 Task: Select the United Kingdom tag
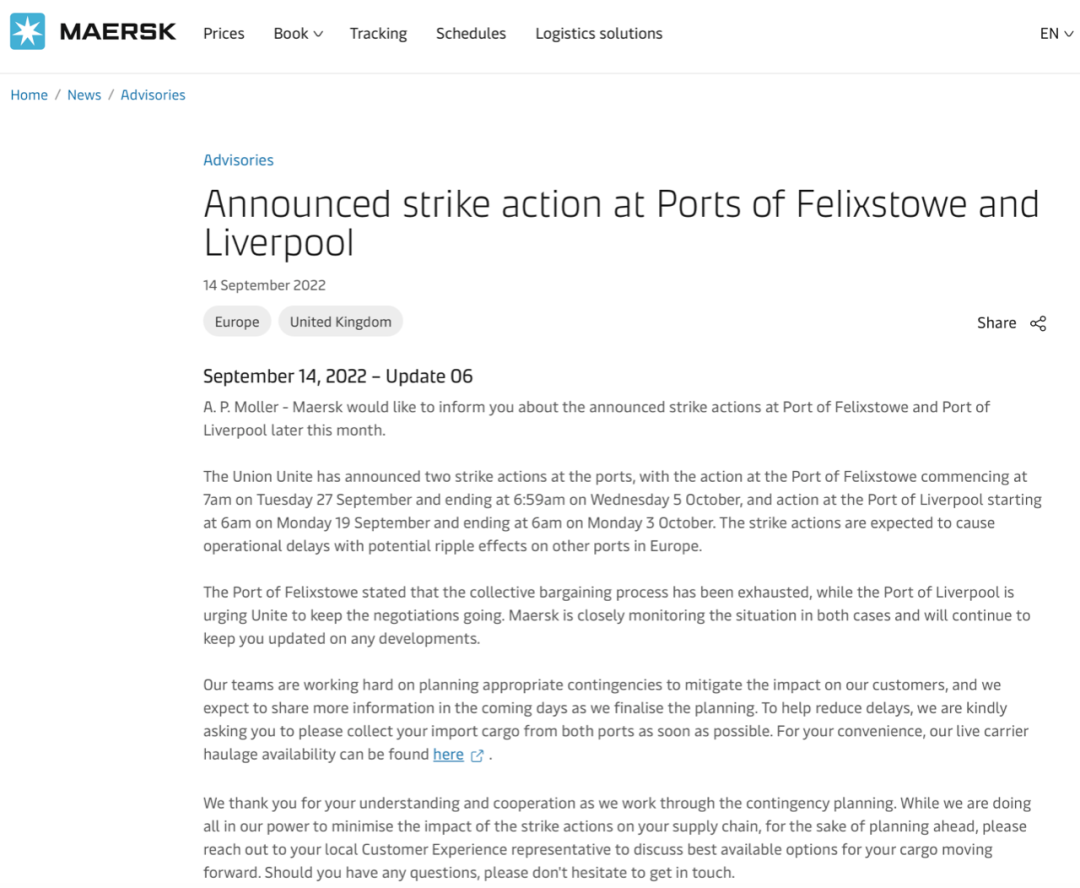coord(340,322)
